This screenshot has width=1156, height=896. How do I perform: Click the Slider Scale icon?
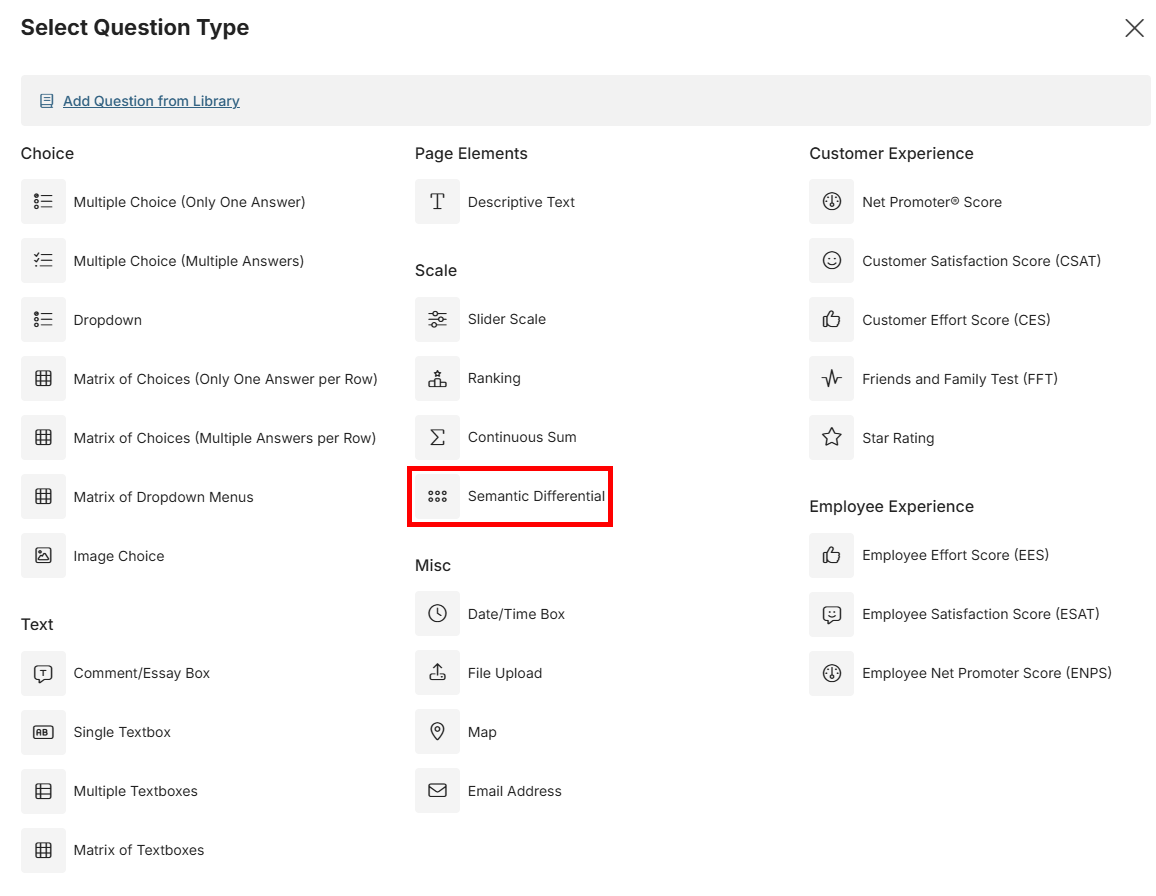point(437,319)
